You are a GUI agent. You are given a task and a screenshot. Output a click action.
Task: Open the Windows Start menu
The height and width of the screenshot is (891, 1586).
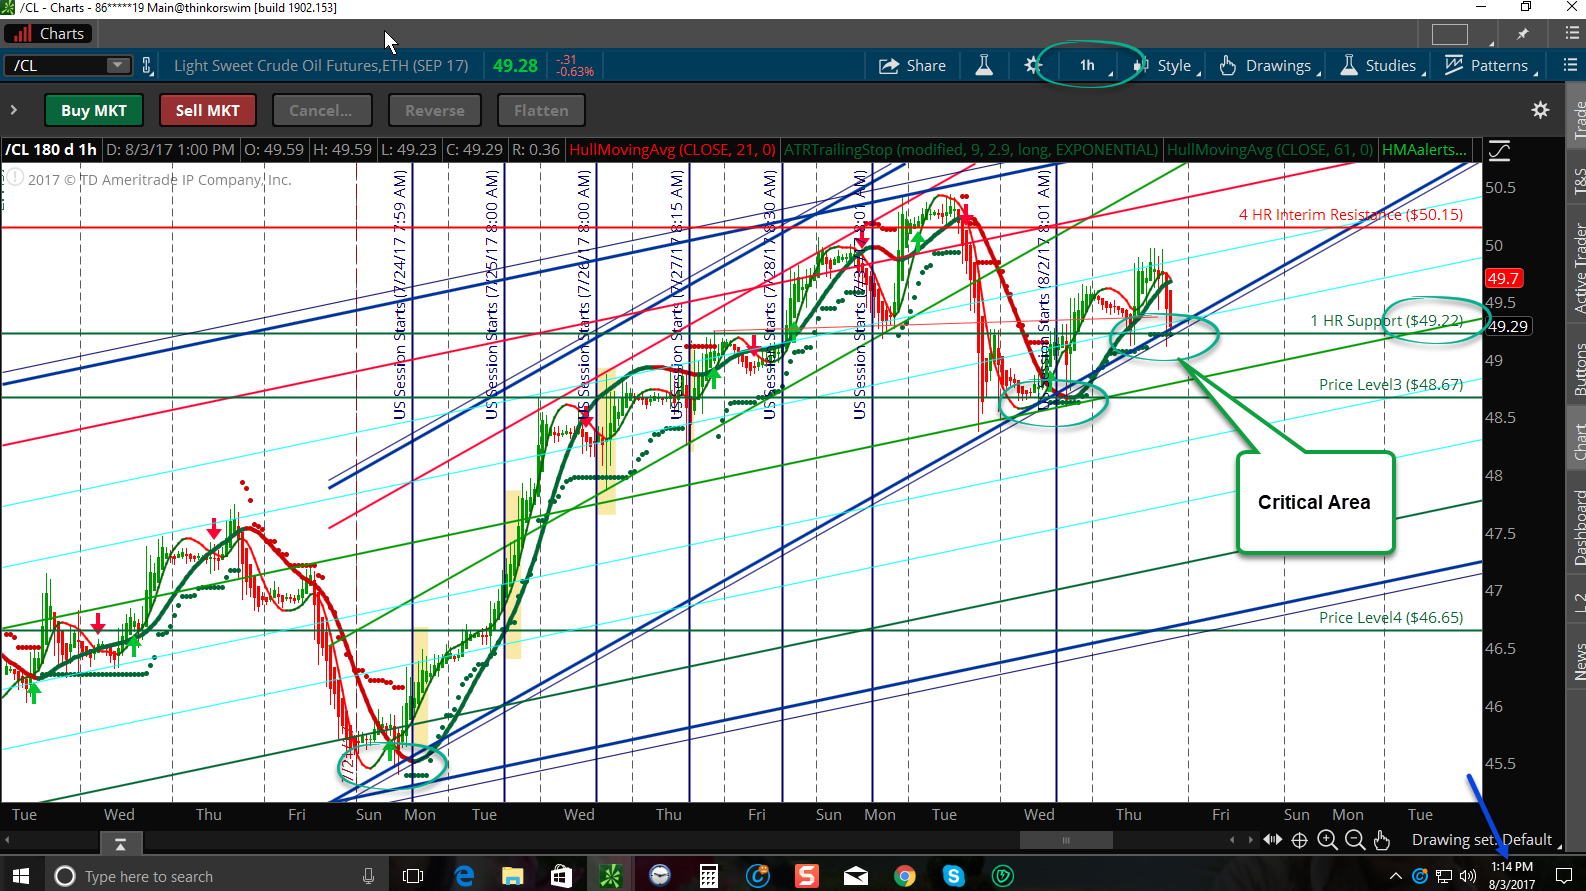click(22, 876)
